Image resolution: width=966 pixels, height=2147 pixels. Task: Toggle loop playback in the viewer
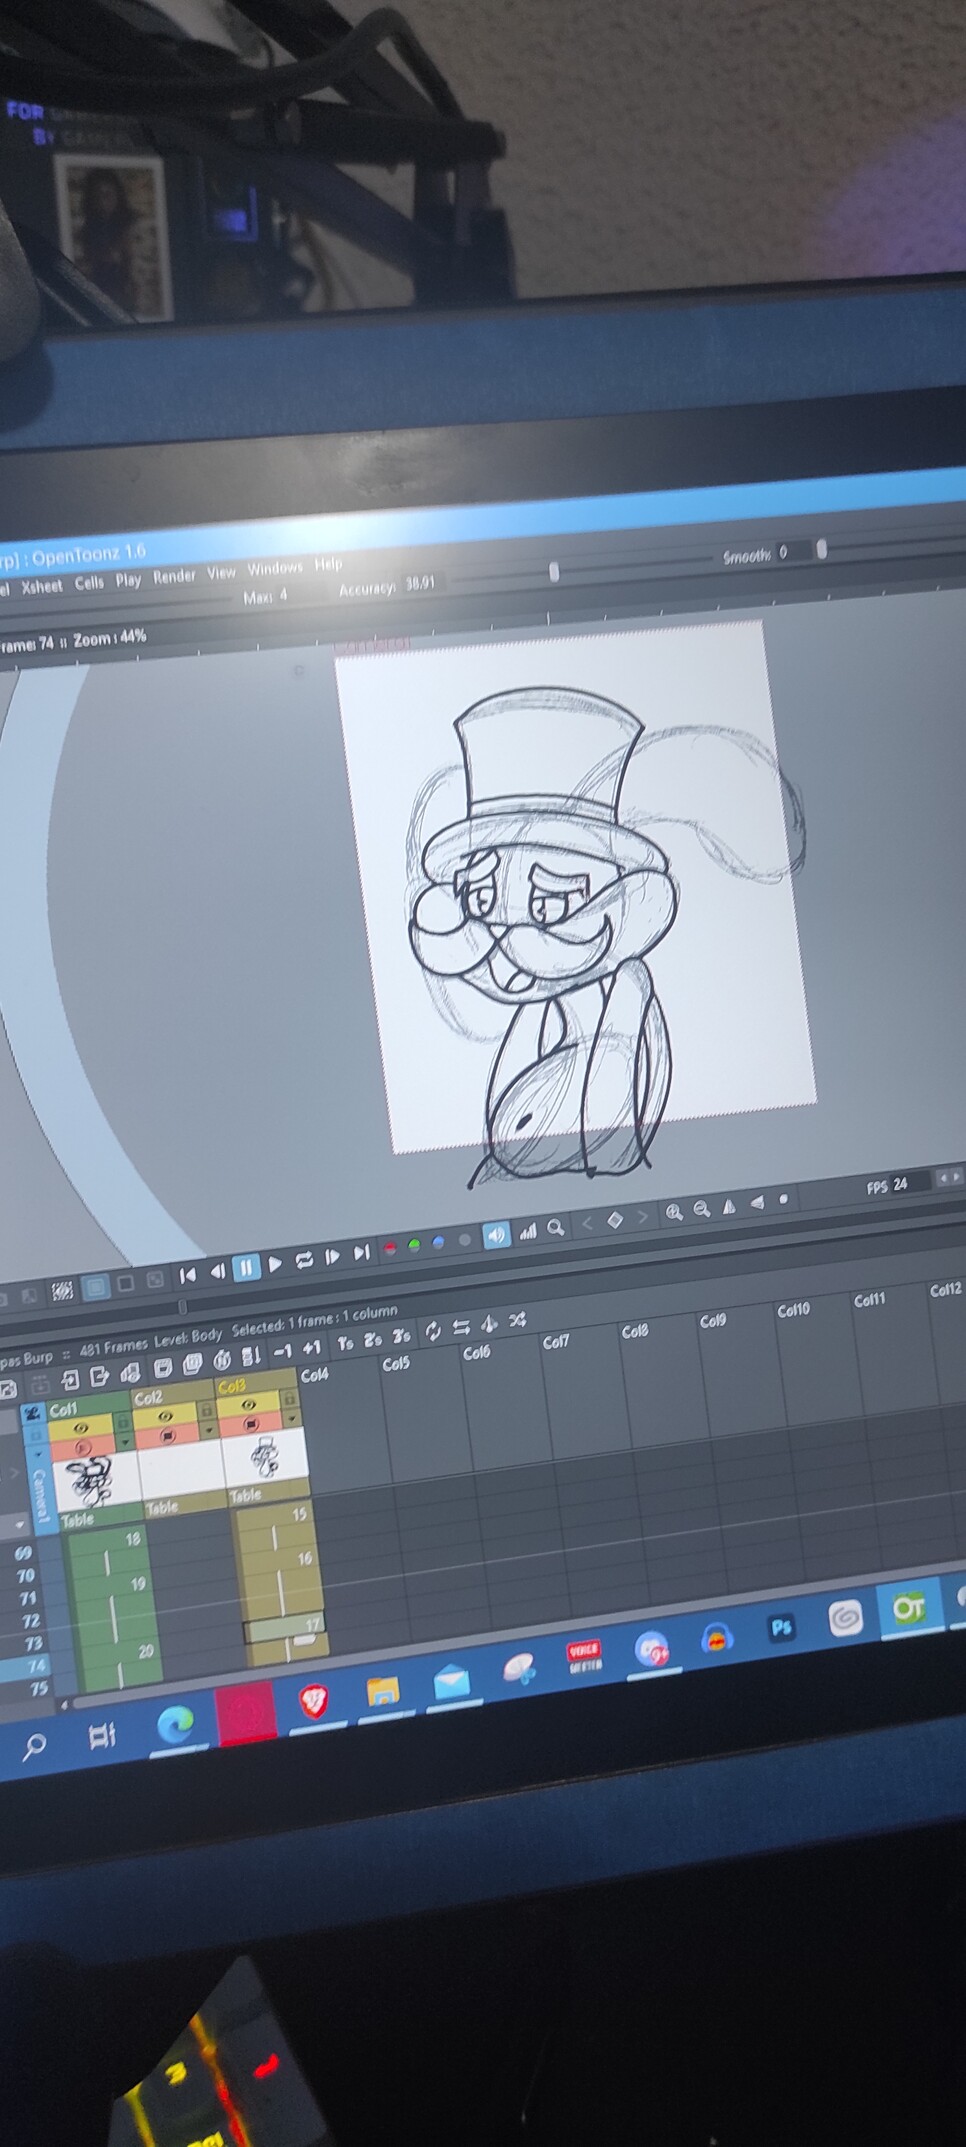pos(304,1260)
